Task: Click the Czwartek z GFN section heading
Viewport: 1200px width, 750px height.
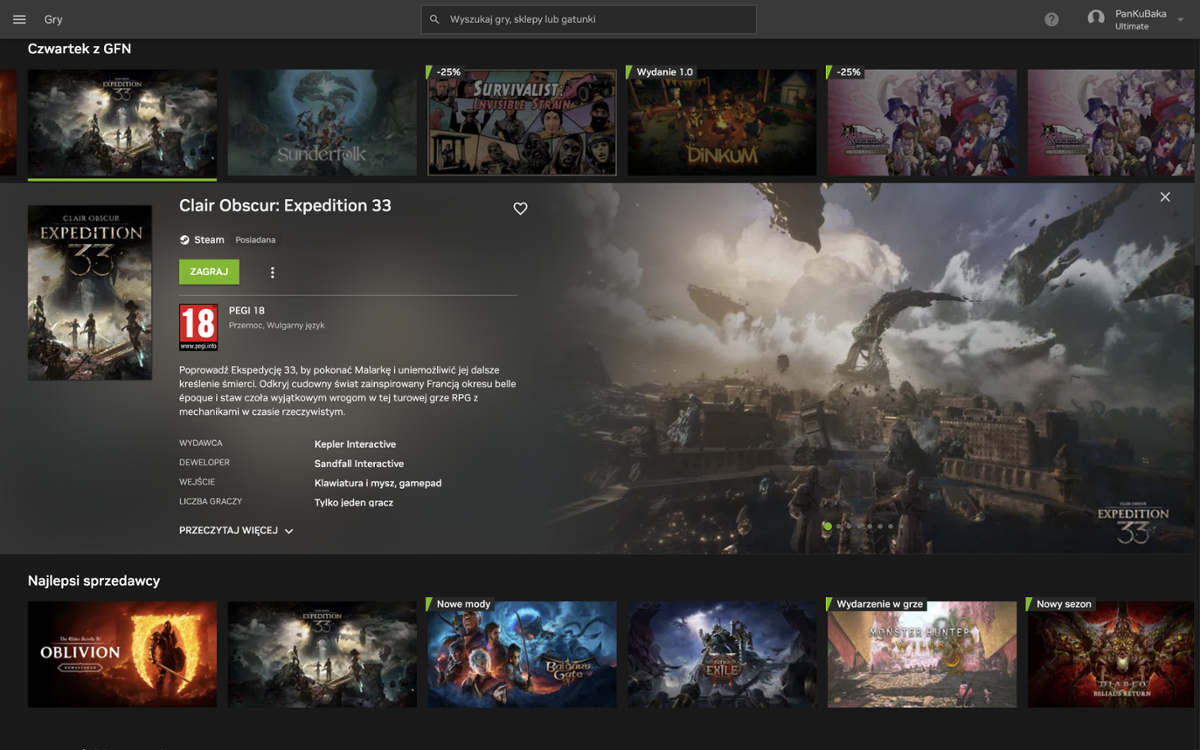Action: point(79,49)
